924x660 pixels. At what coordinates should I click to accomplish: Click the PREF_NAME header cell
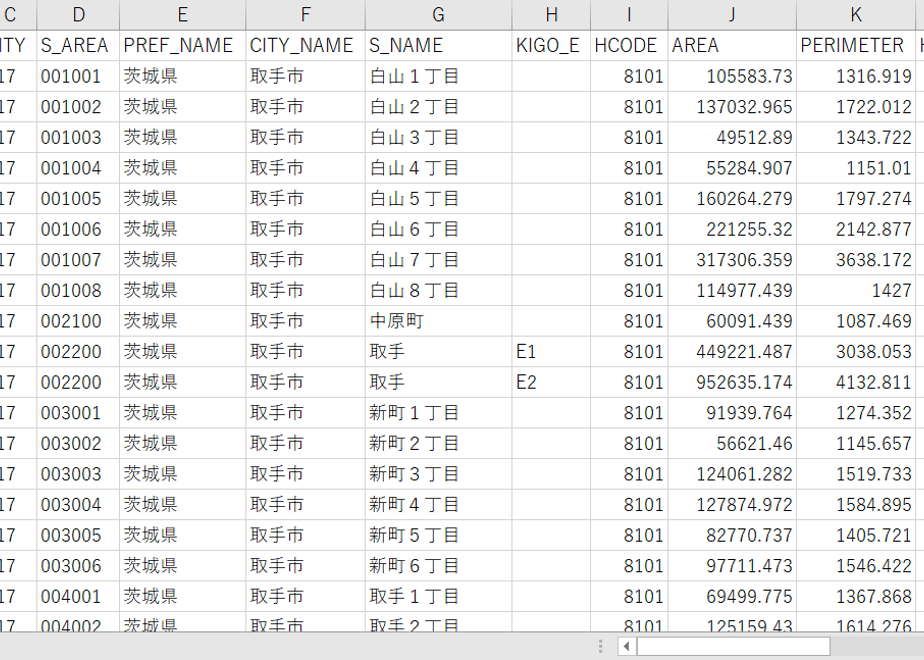(183, 45)
